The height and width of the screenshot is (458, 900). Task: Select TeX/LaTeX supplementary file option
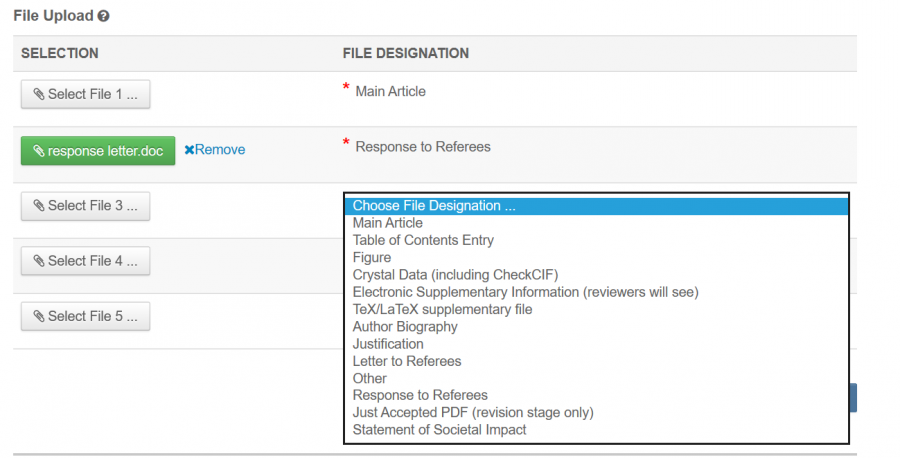442,309
